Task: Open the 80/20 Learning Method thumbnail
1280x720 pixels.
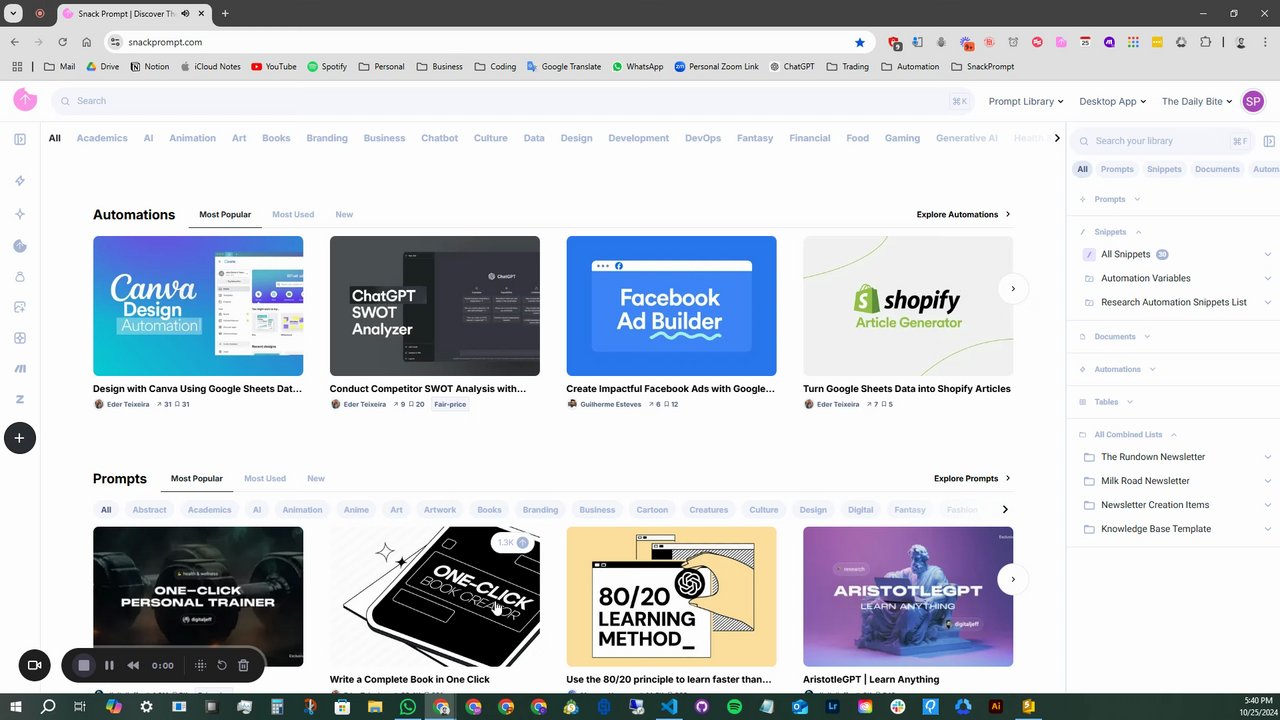Action: coord(671,597)
